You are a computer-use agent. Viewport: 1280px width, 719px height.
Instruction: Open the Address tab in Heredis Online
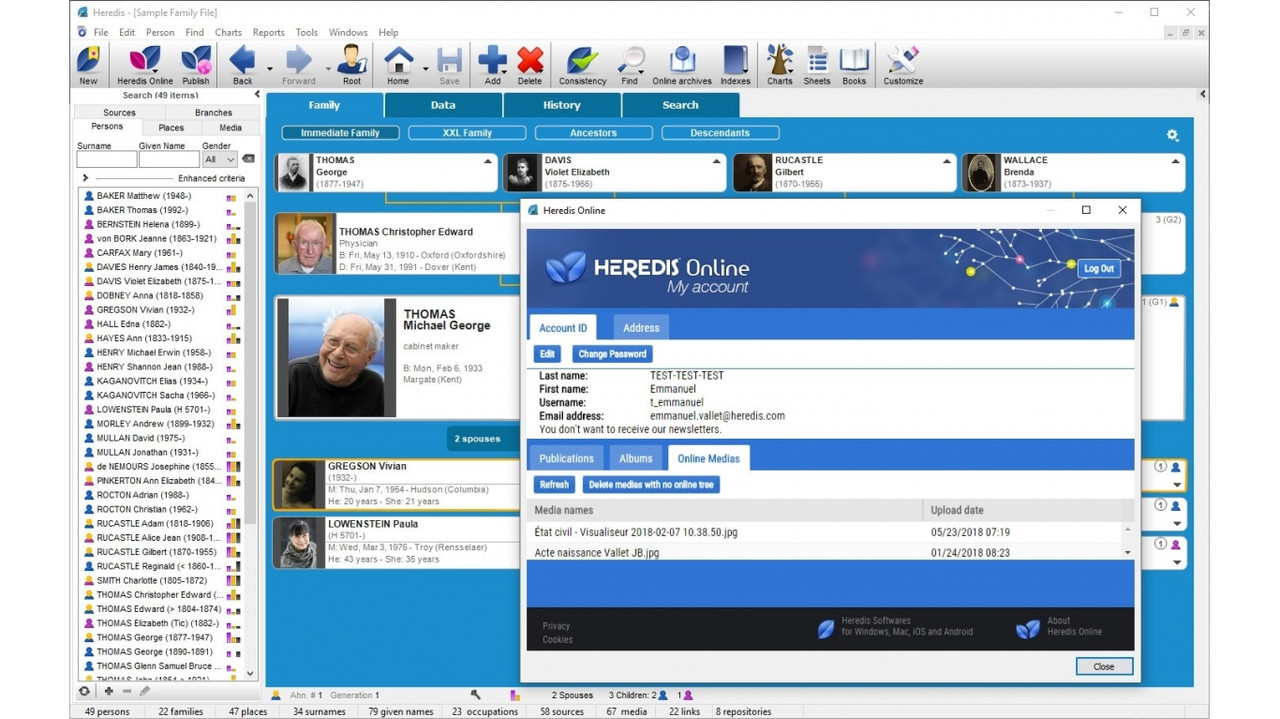click(641, 327)
